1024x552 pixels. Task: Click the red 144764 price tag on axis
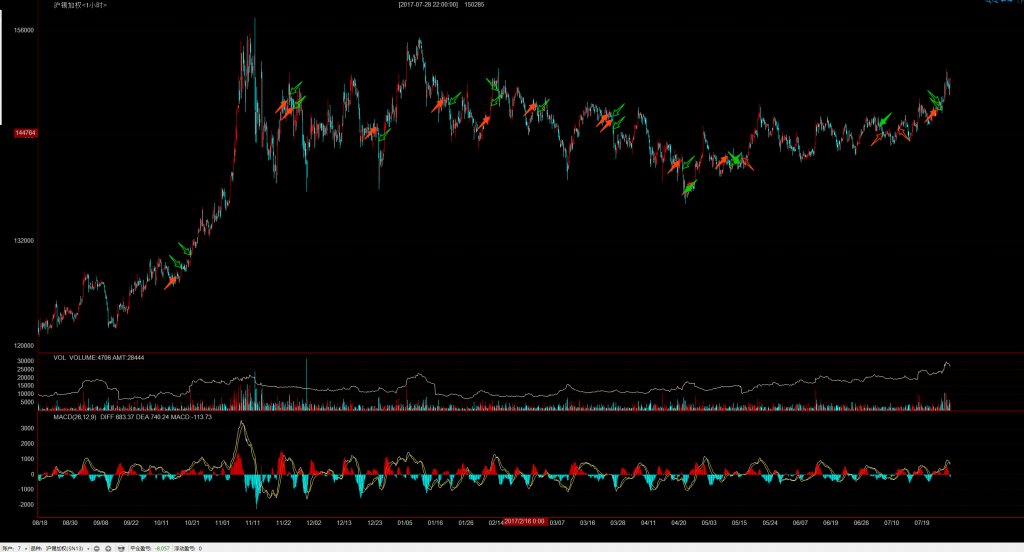25,133
